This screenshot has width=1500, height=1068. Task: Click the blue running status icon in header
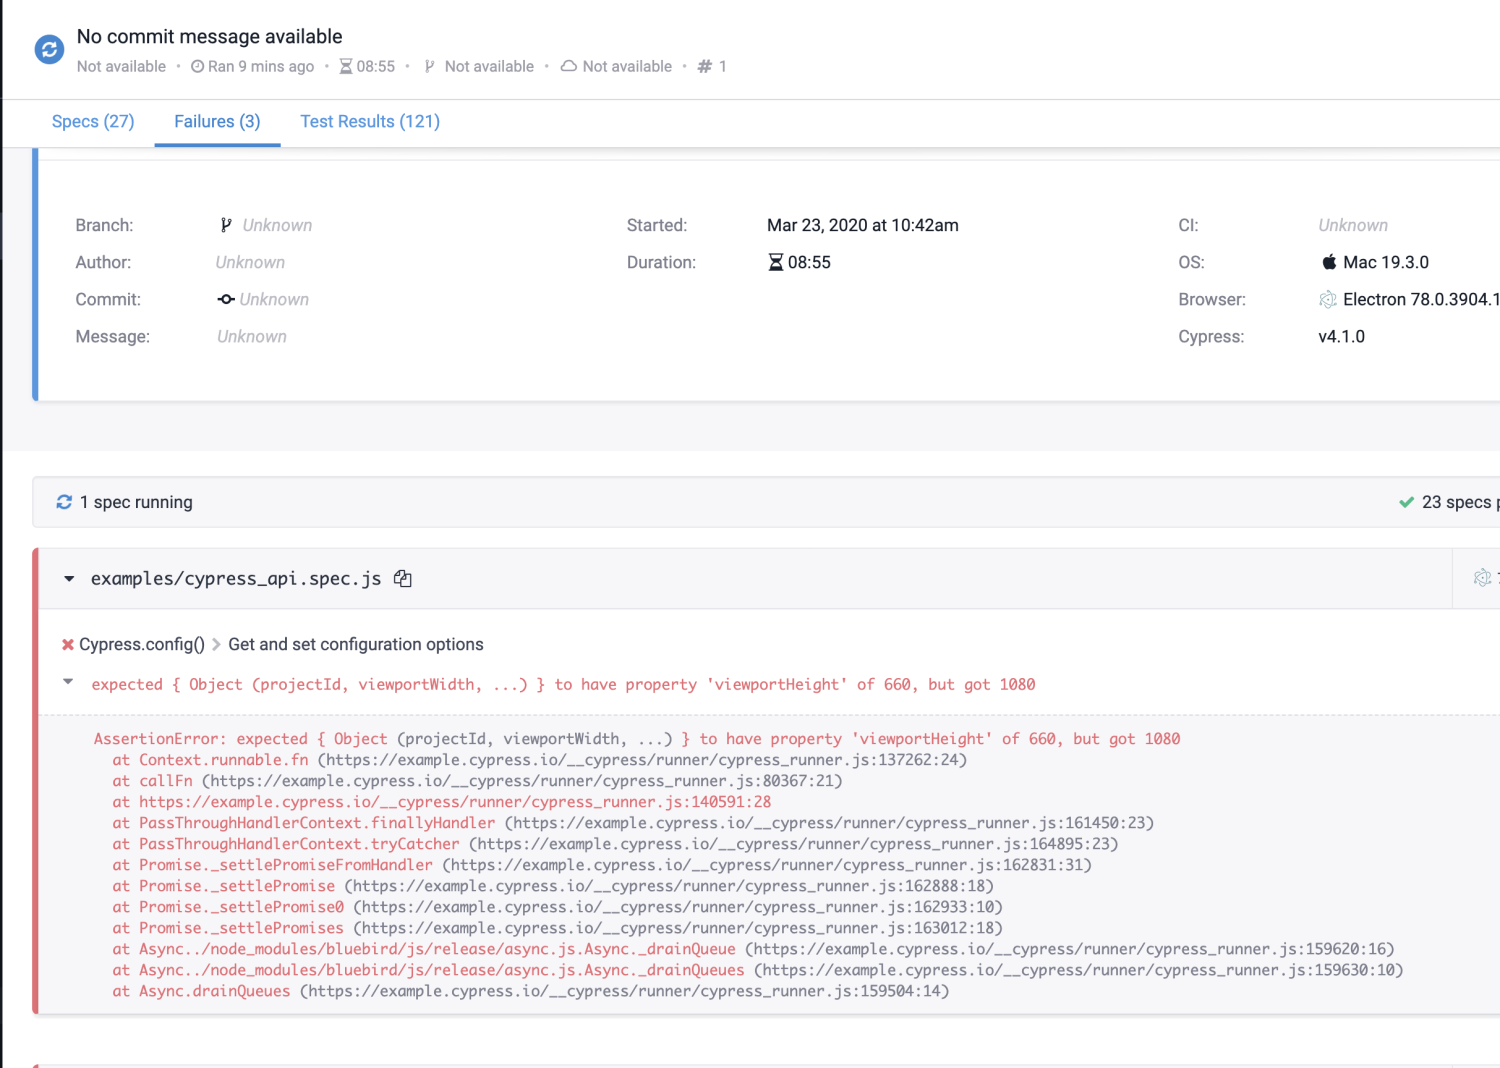pos(49,48)
